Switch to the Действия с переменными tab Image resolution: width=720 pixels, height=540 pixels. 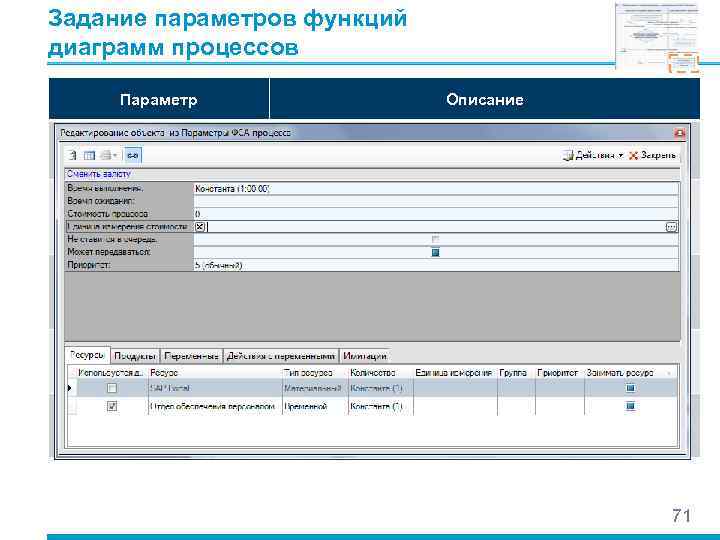[281, 356]
